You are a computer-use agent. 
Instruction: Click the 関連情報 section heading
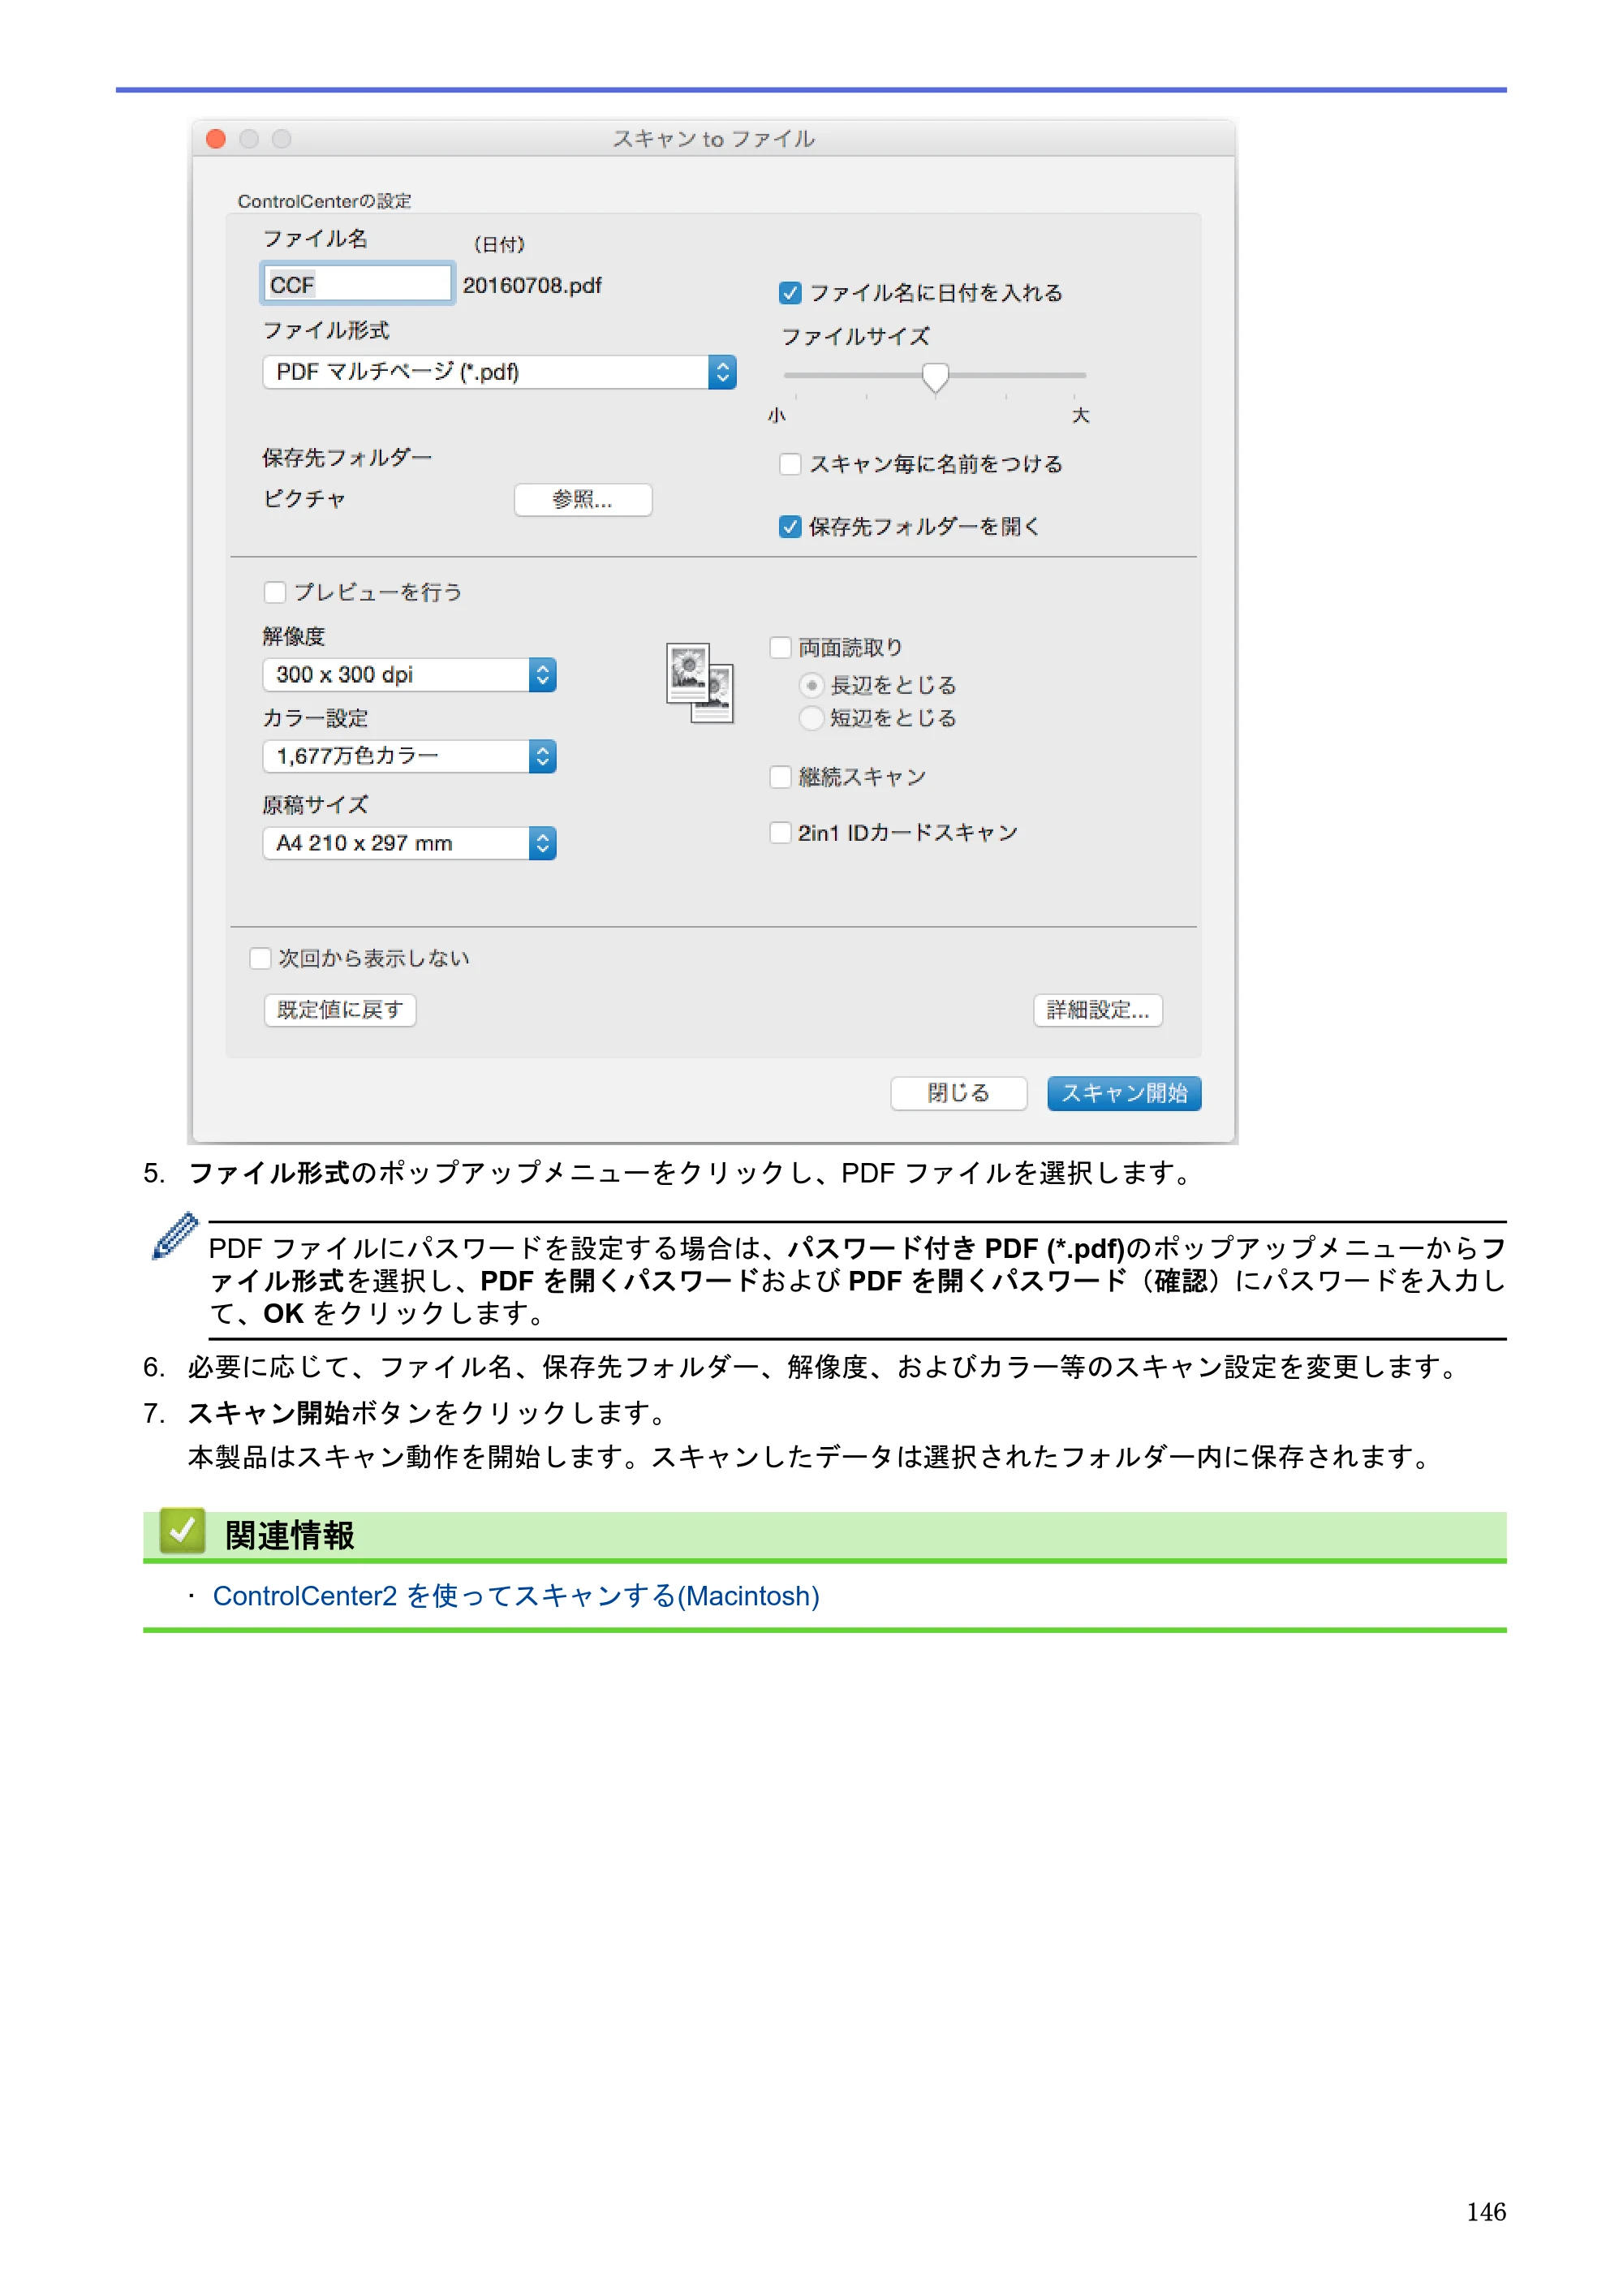click(290, 1535)
